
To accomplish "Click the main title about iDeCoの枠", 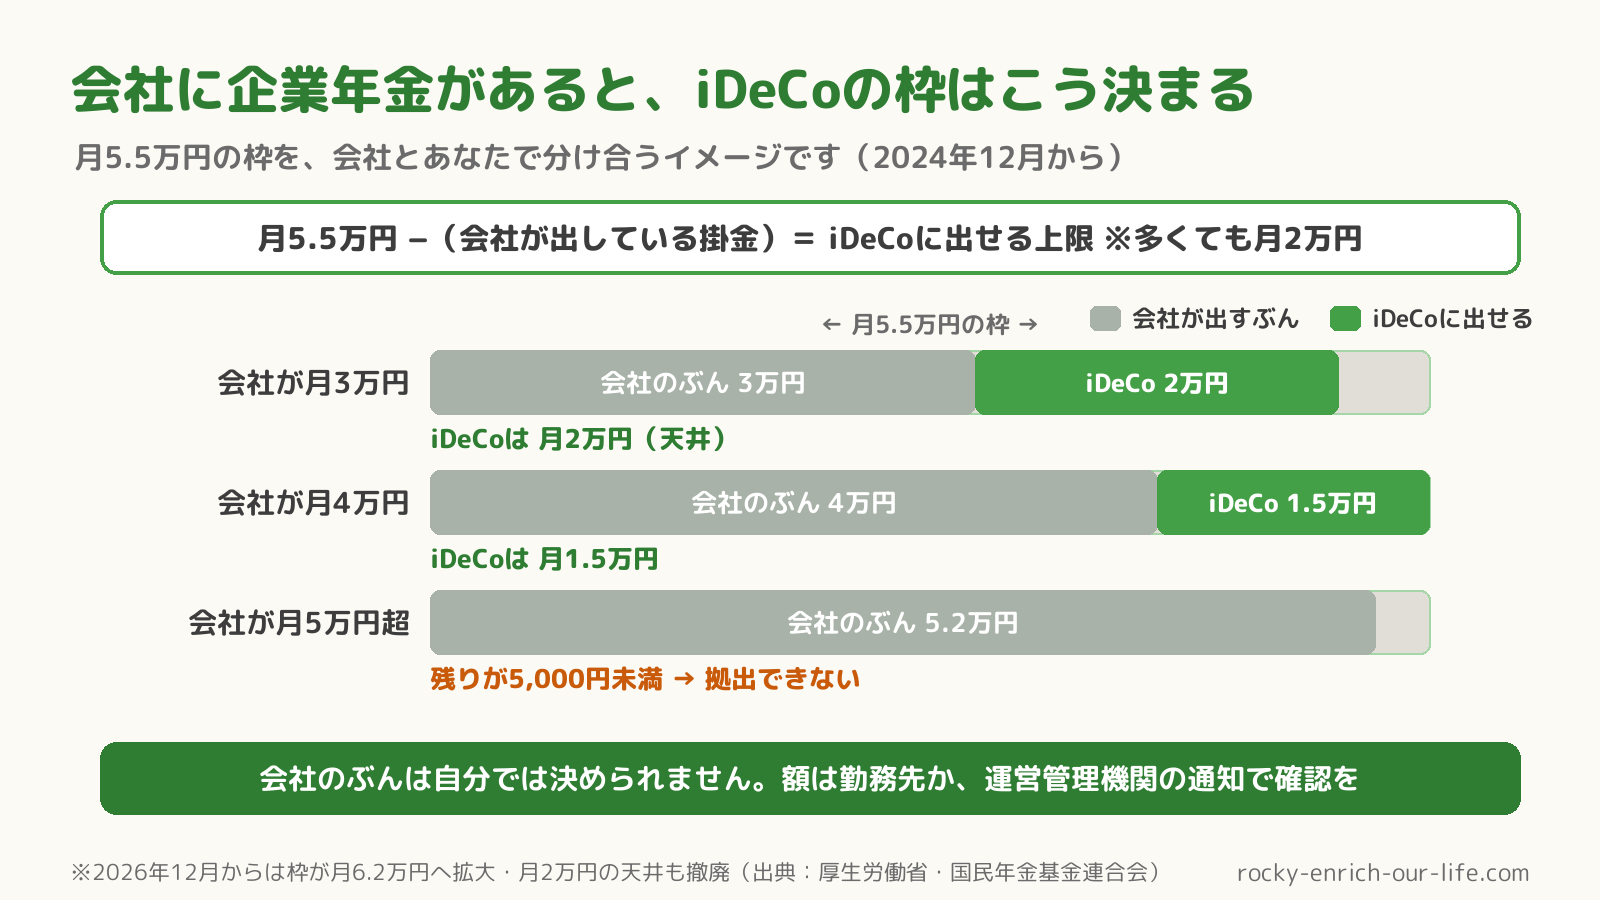I will (663, 90).
